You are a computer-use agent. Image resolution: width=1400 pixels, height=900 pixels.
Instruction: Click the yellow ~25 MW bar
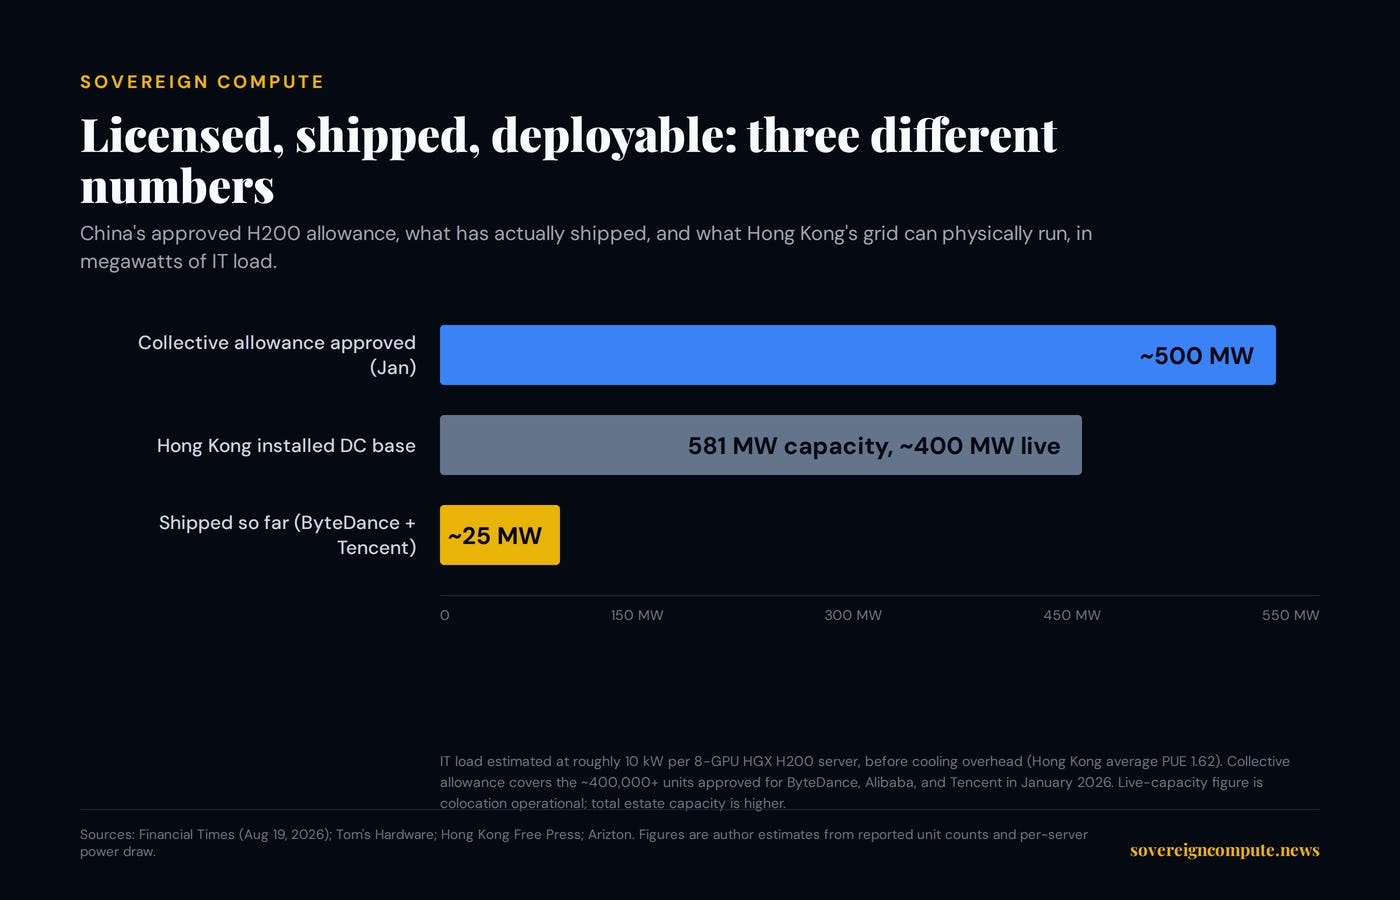point(499,535)
